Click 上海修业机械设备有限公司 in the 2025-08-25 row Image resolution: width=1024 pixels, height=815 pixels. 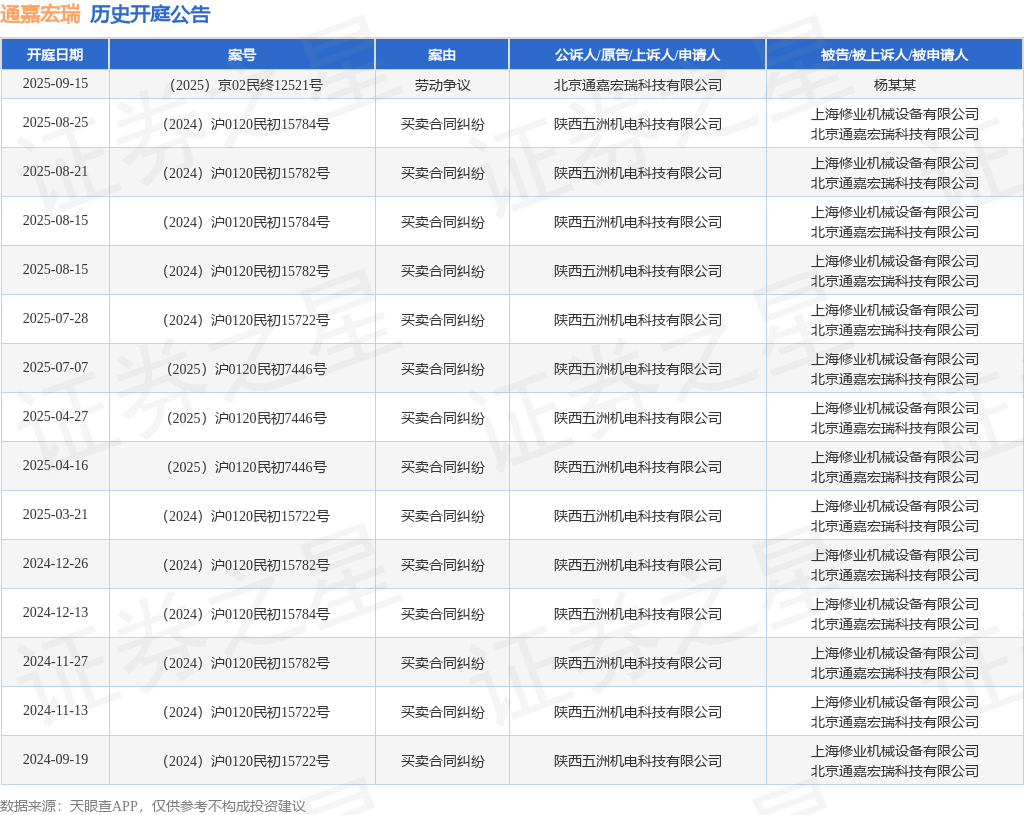895,114
